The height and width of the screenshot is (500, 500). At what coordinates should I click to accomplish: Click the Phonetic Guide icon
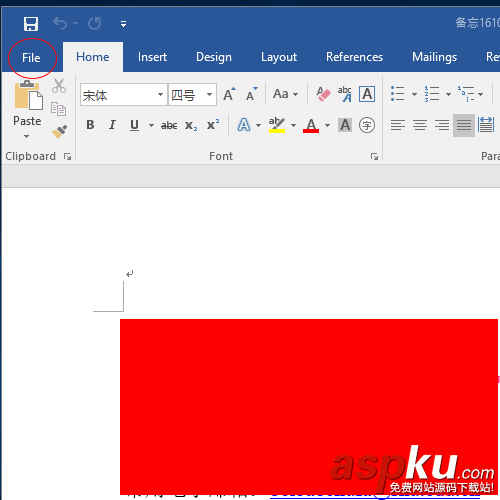[x=345, y=94]
